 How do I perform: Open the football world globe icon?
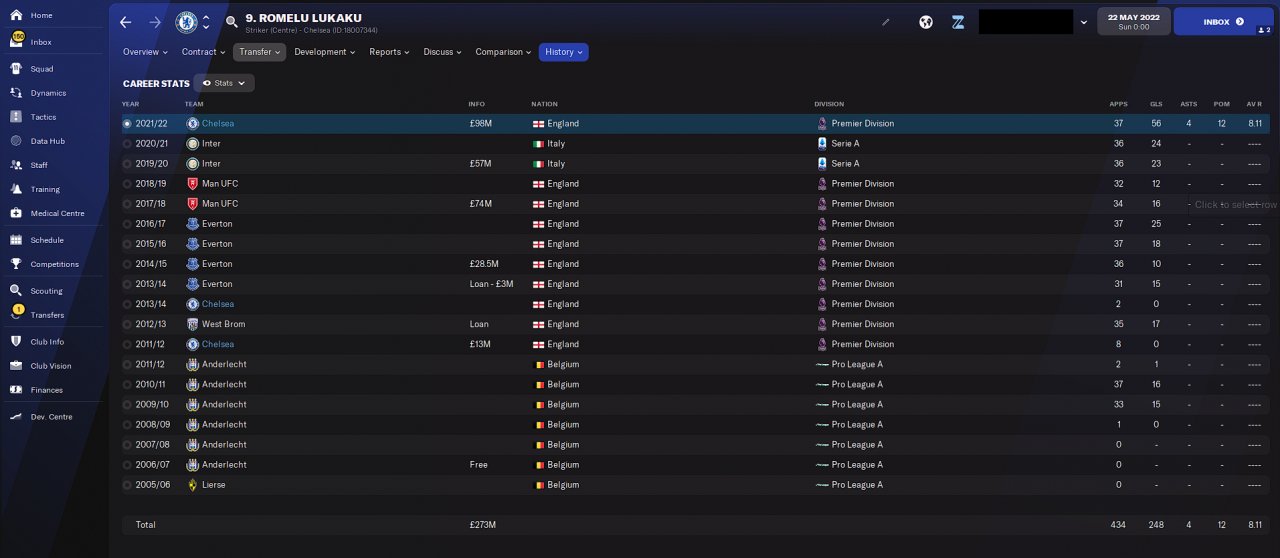[x=926, y=22]
